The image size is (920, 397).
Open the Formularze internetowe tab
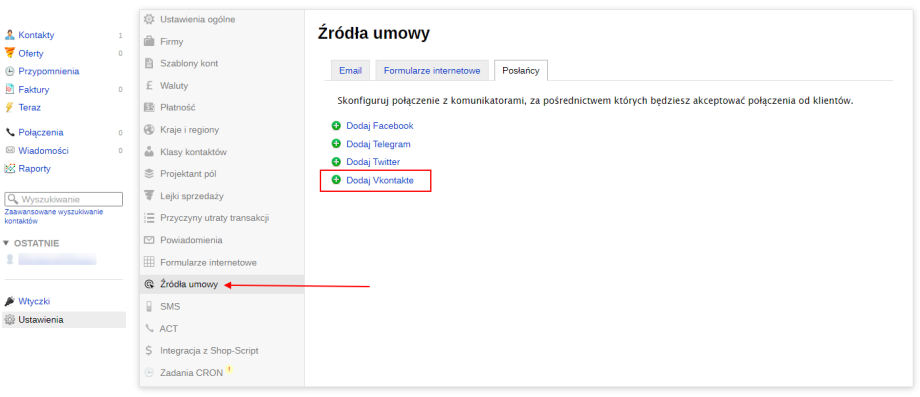coord(432,71)
